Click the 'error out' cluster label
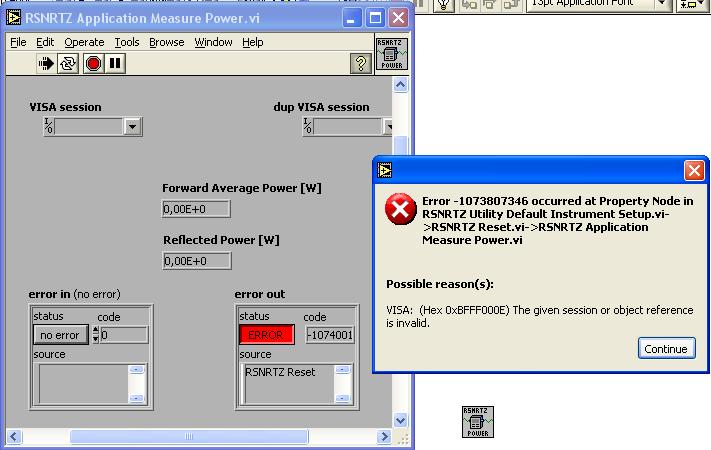711x450 pixels. coord(259,294)
